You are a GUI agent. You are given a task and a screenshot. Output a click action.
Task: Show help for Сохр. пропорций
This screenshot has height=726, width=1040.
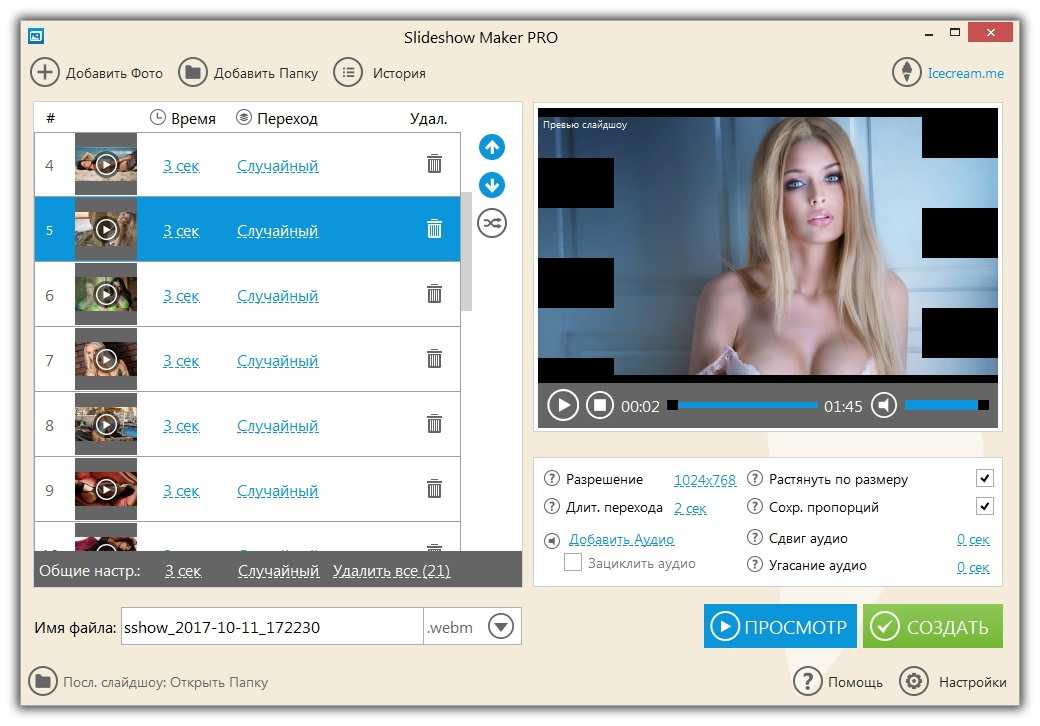click(755, 507)
